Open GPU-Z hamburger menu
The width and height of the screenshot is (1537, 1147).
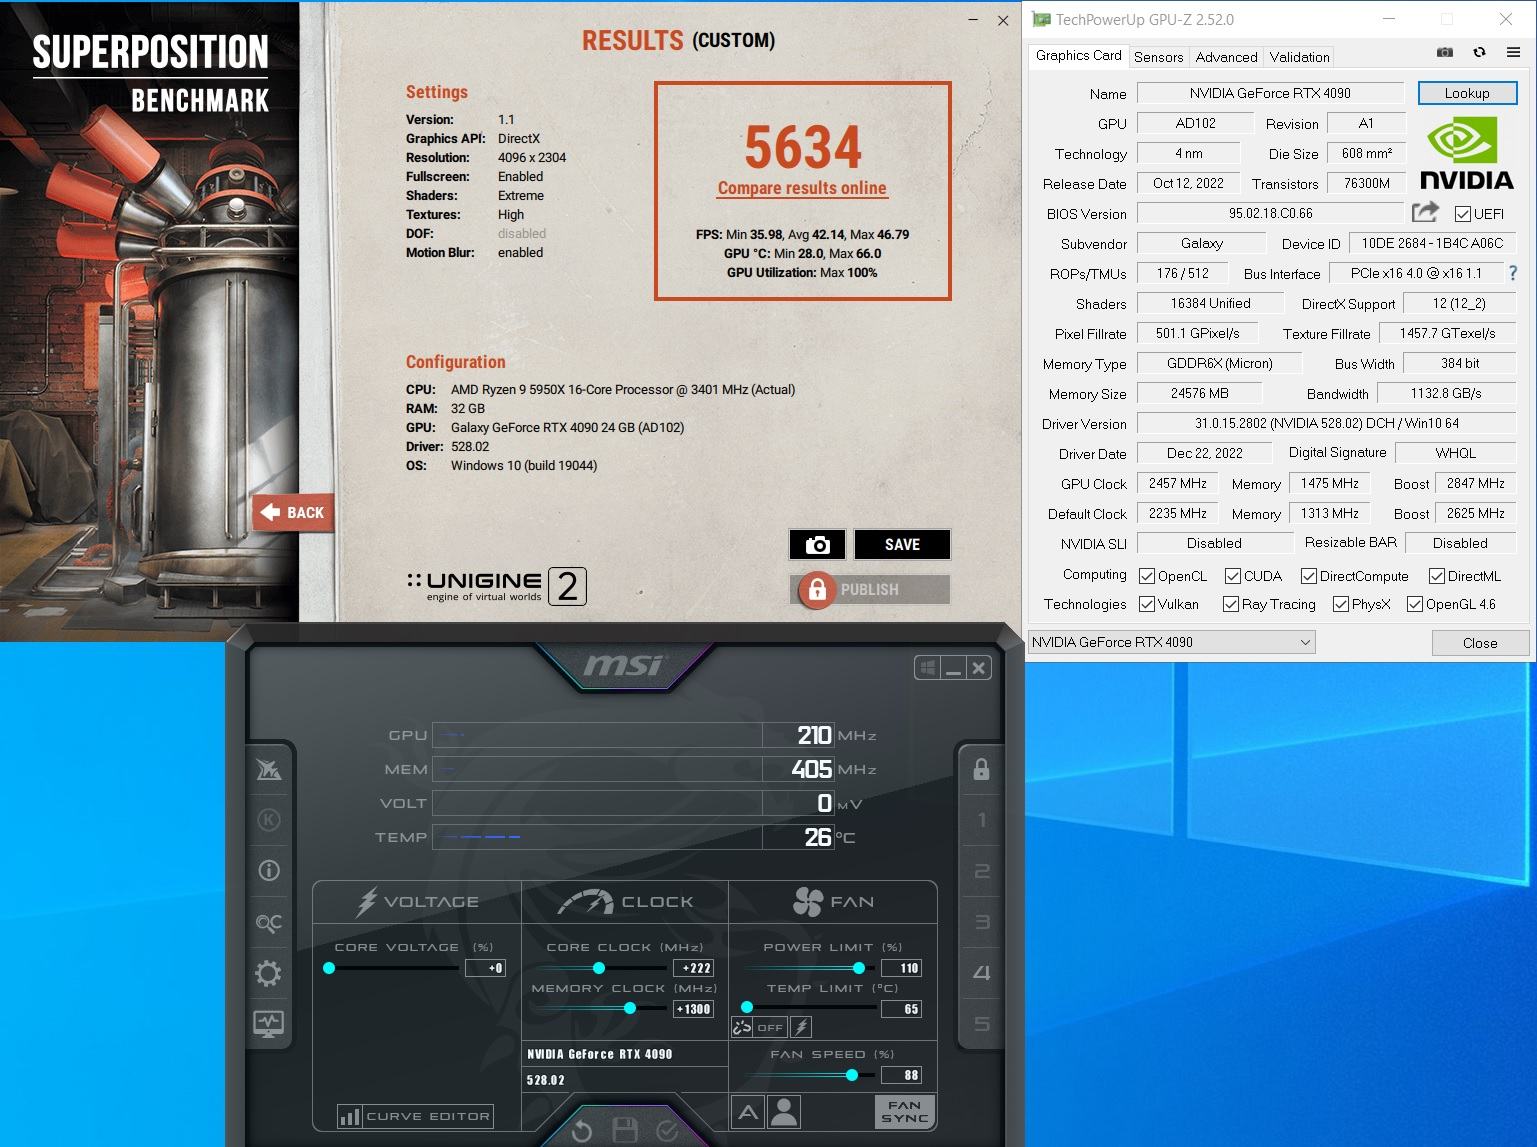pos(1513,52)
